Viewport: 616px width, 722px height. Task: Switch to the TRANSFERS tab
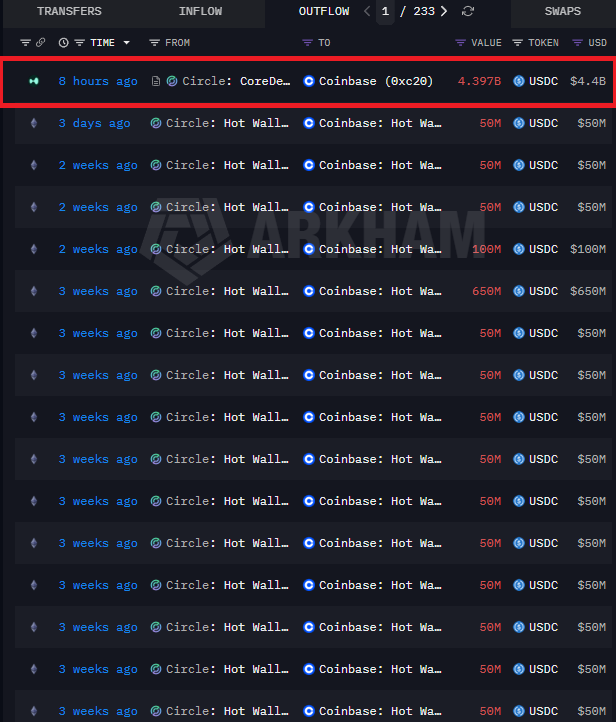point(69,12)
